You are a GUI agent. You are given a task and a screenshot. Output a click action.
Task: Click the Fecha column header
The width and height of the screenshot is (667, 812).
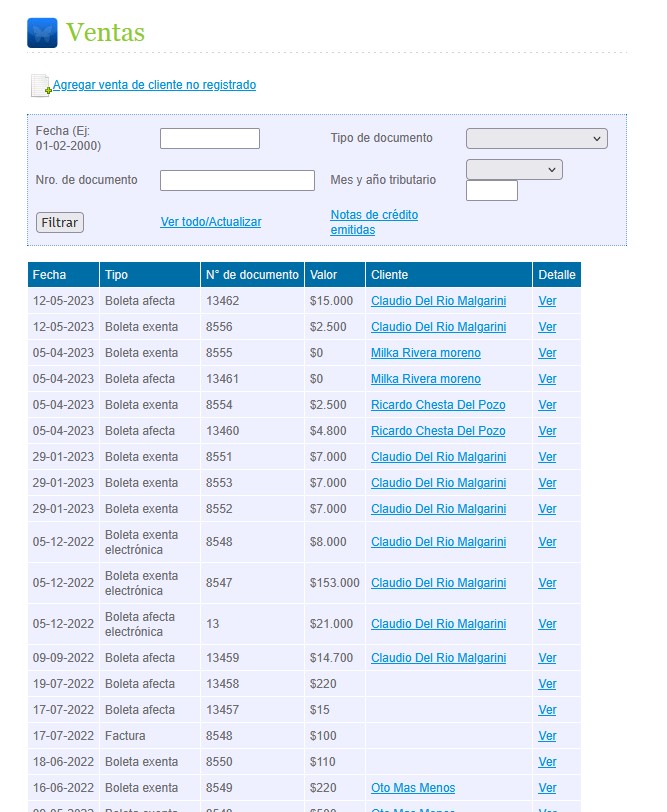coord(63,274)
